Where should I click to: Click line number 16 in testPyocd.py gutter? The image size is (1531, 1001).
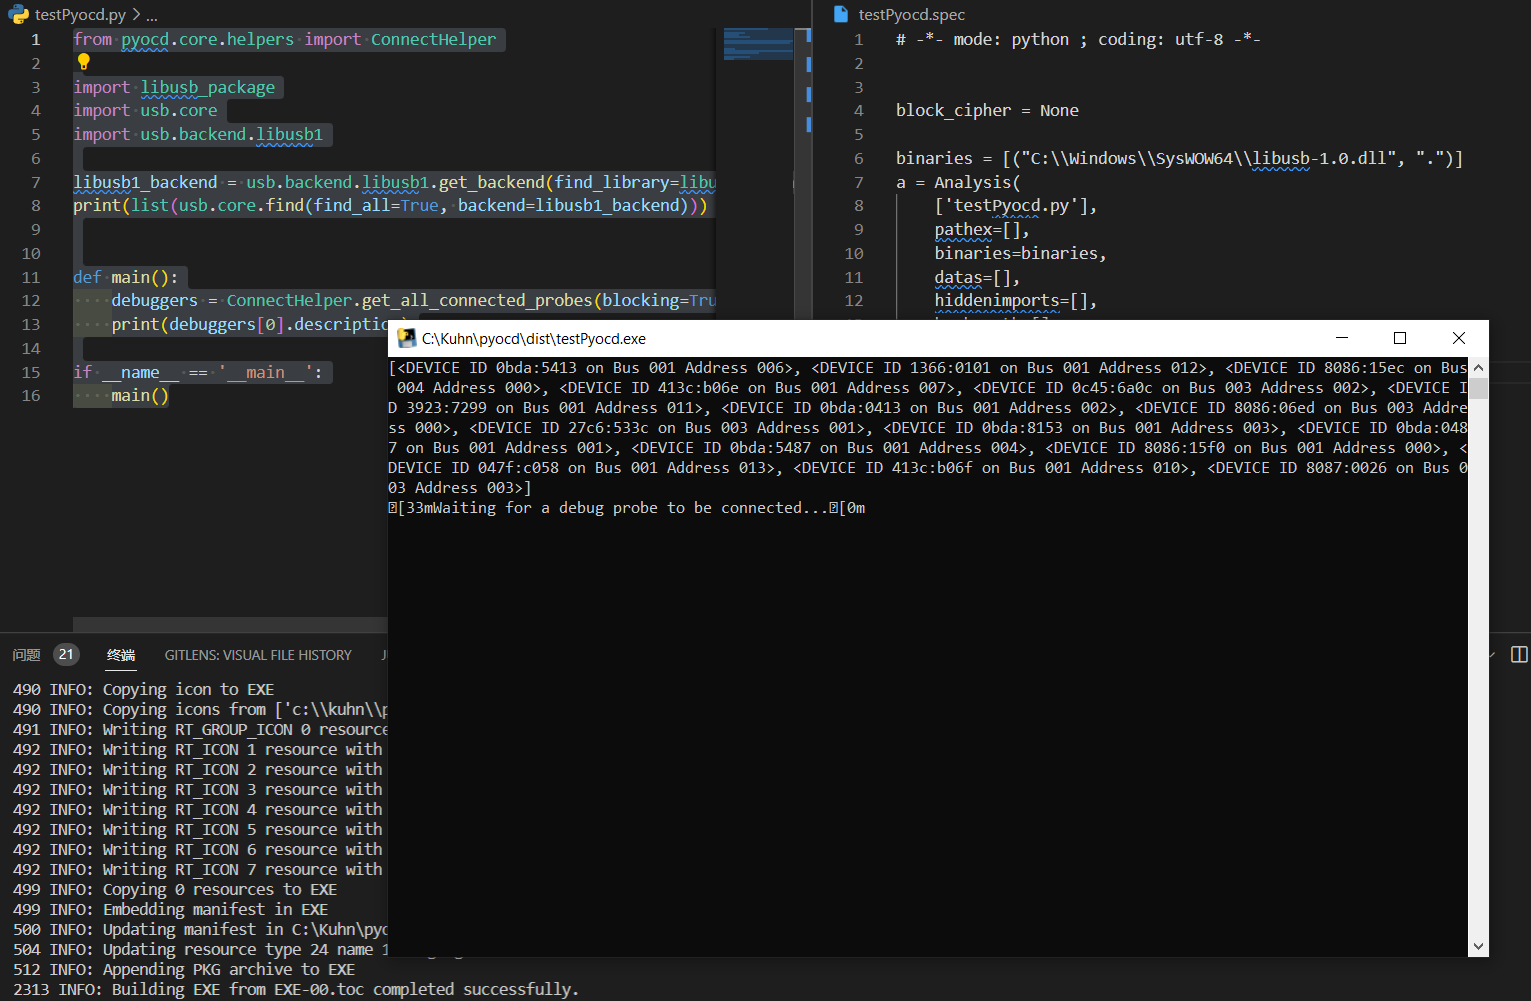point(31,396)
